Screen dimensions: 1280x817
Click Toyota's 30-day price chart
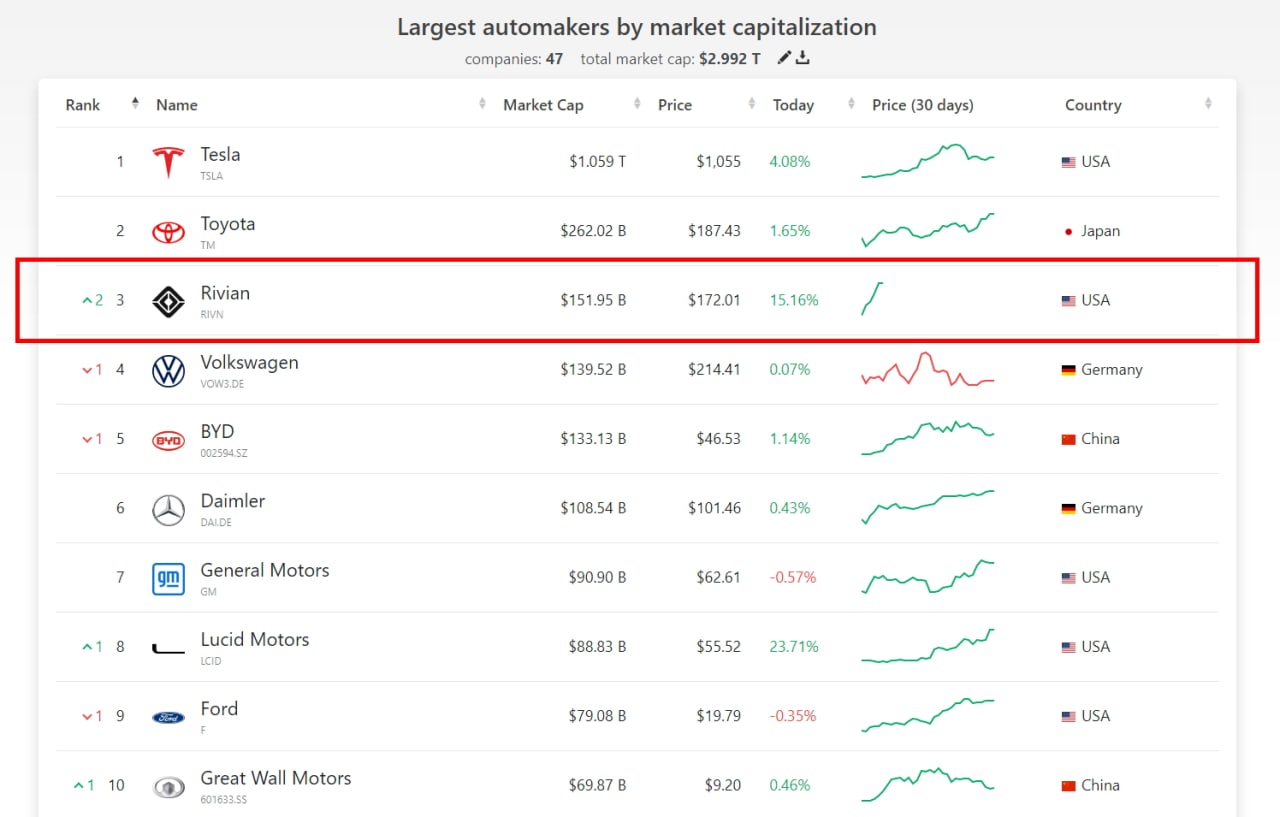click(928, 230)
